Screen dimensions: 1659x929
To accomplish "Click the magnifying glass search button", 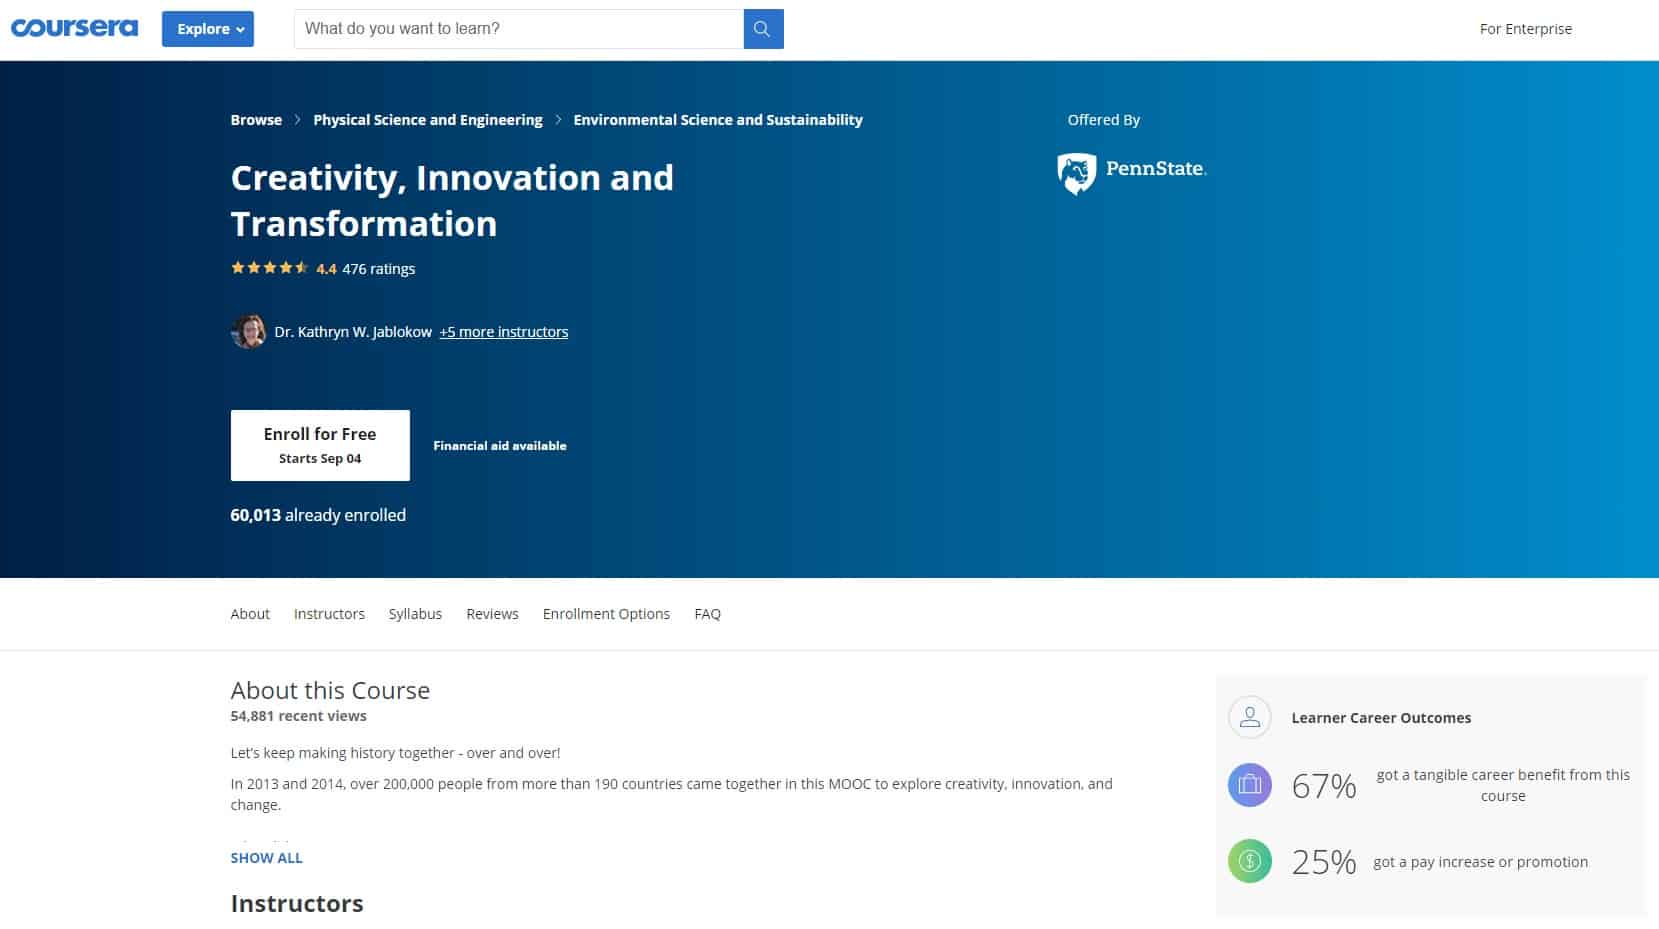I will pos(763,29).
